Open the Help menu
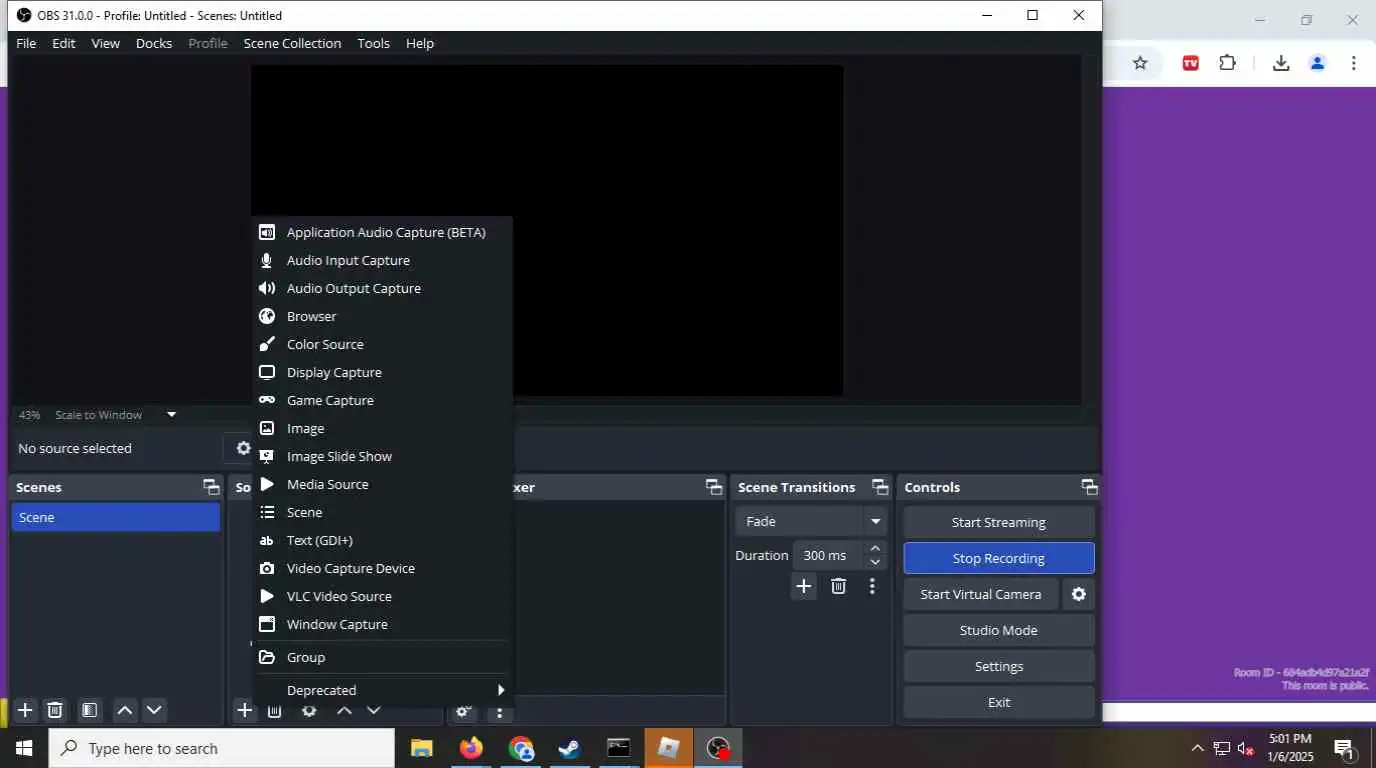The width and height of the screenshot is (1376, 768). point(420,43)
